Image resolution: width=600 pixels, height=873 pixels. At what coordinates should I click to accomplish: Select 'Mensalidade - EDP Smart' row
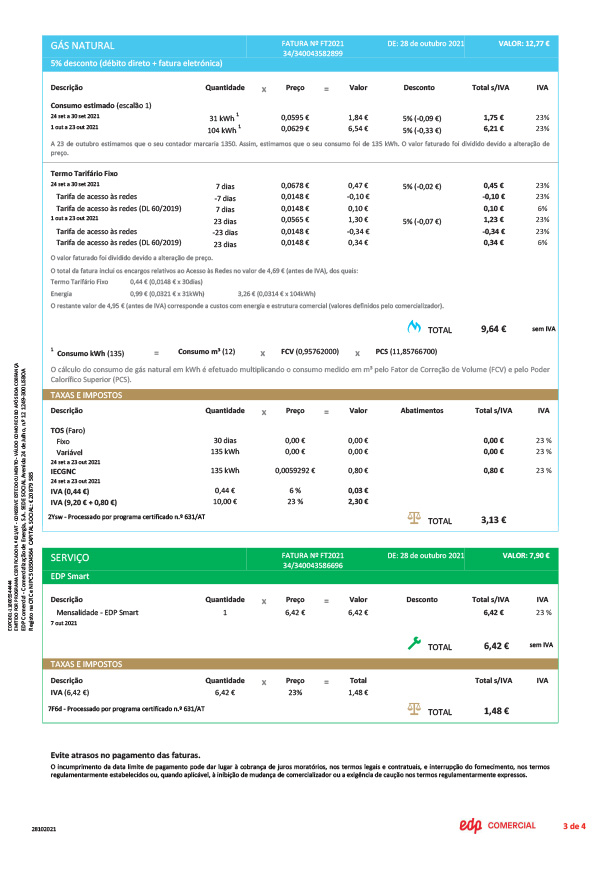97,612
